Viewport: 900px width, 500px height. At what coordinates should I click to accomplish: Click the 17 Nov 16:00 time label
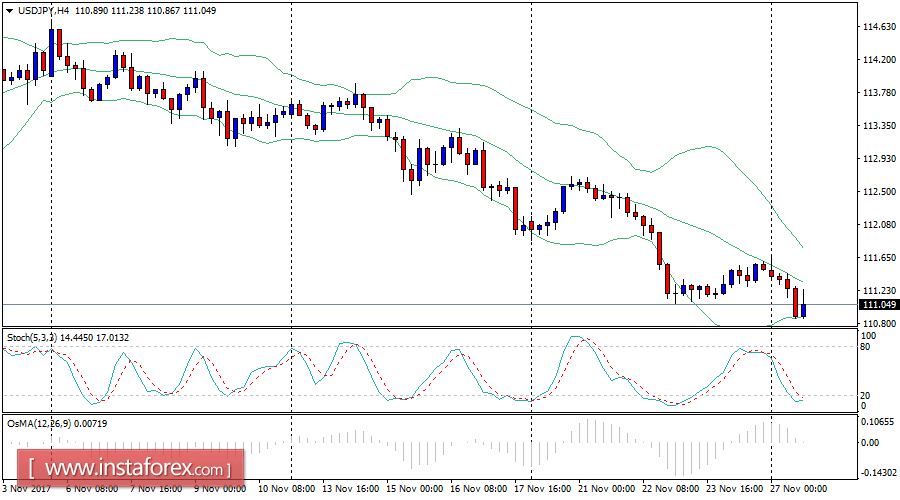tap(542, 489)
